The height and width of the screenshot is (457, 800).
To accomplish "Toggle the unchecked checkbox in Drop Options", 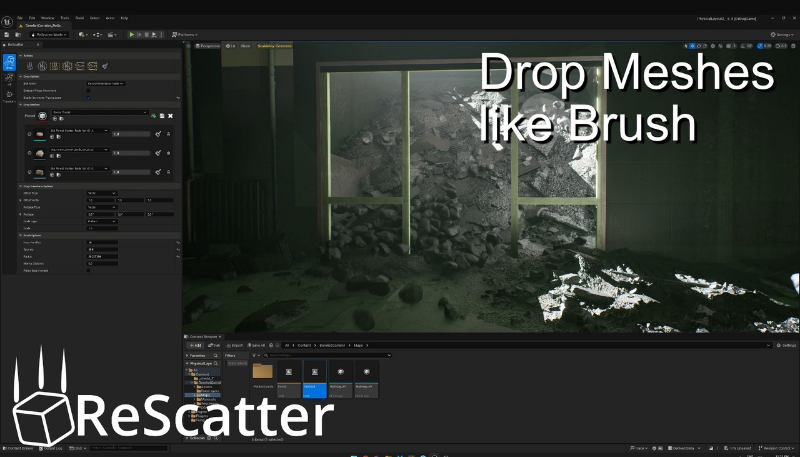I will coord(88,90).
